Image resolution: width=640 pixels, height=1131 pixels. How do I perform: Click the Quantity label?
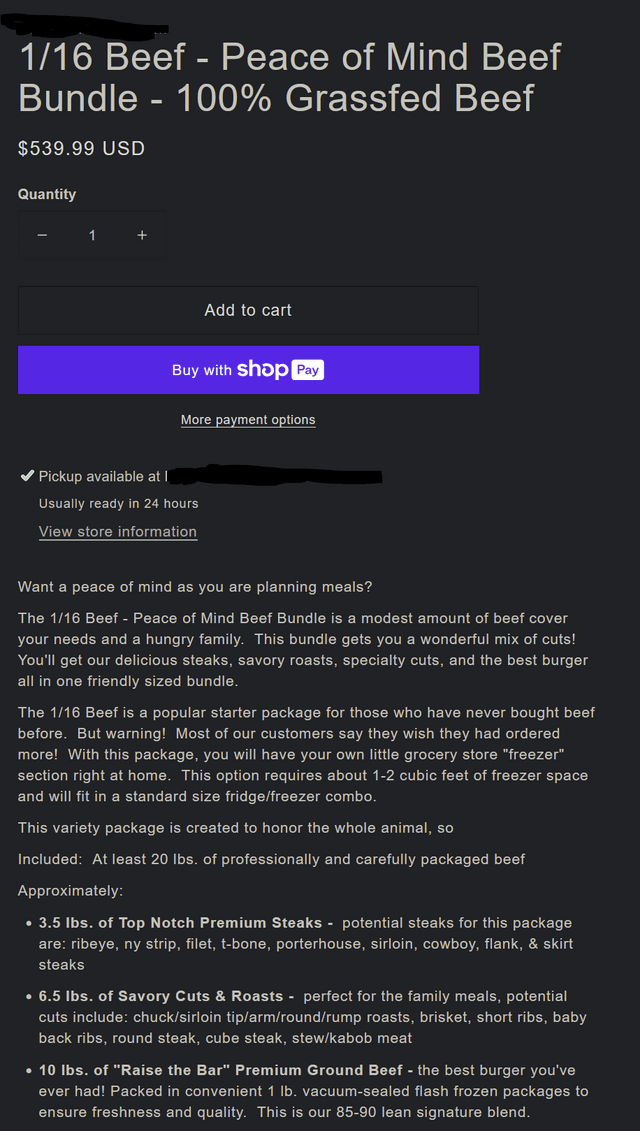[x=47, y=194]
